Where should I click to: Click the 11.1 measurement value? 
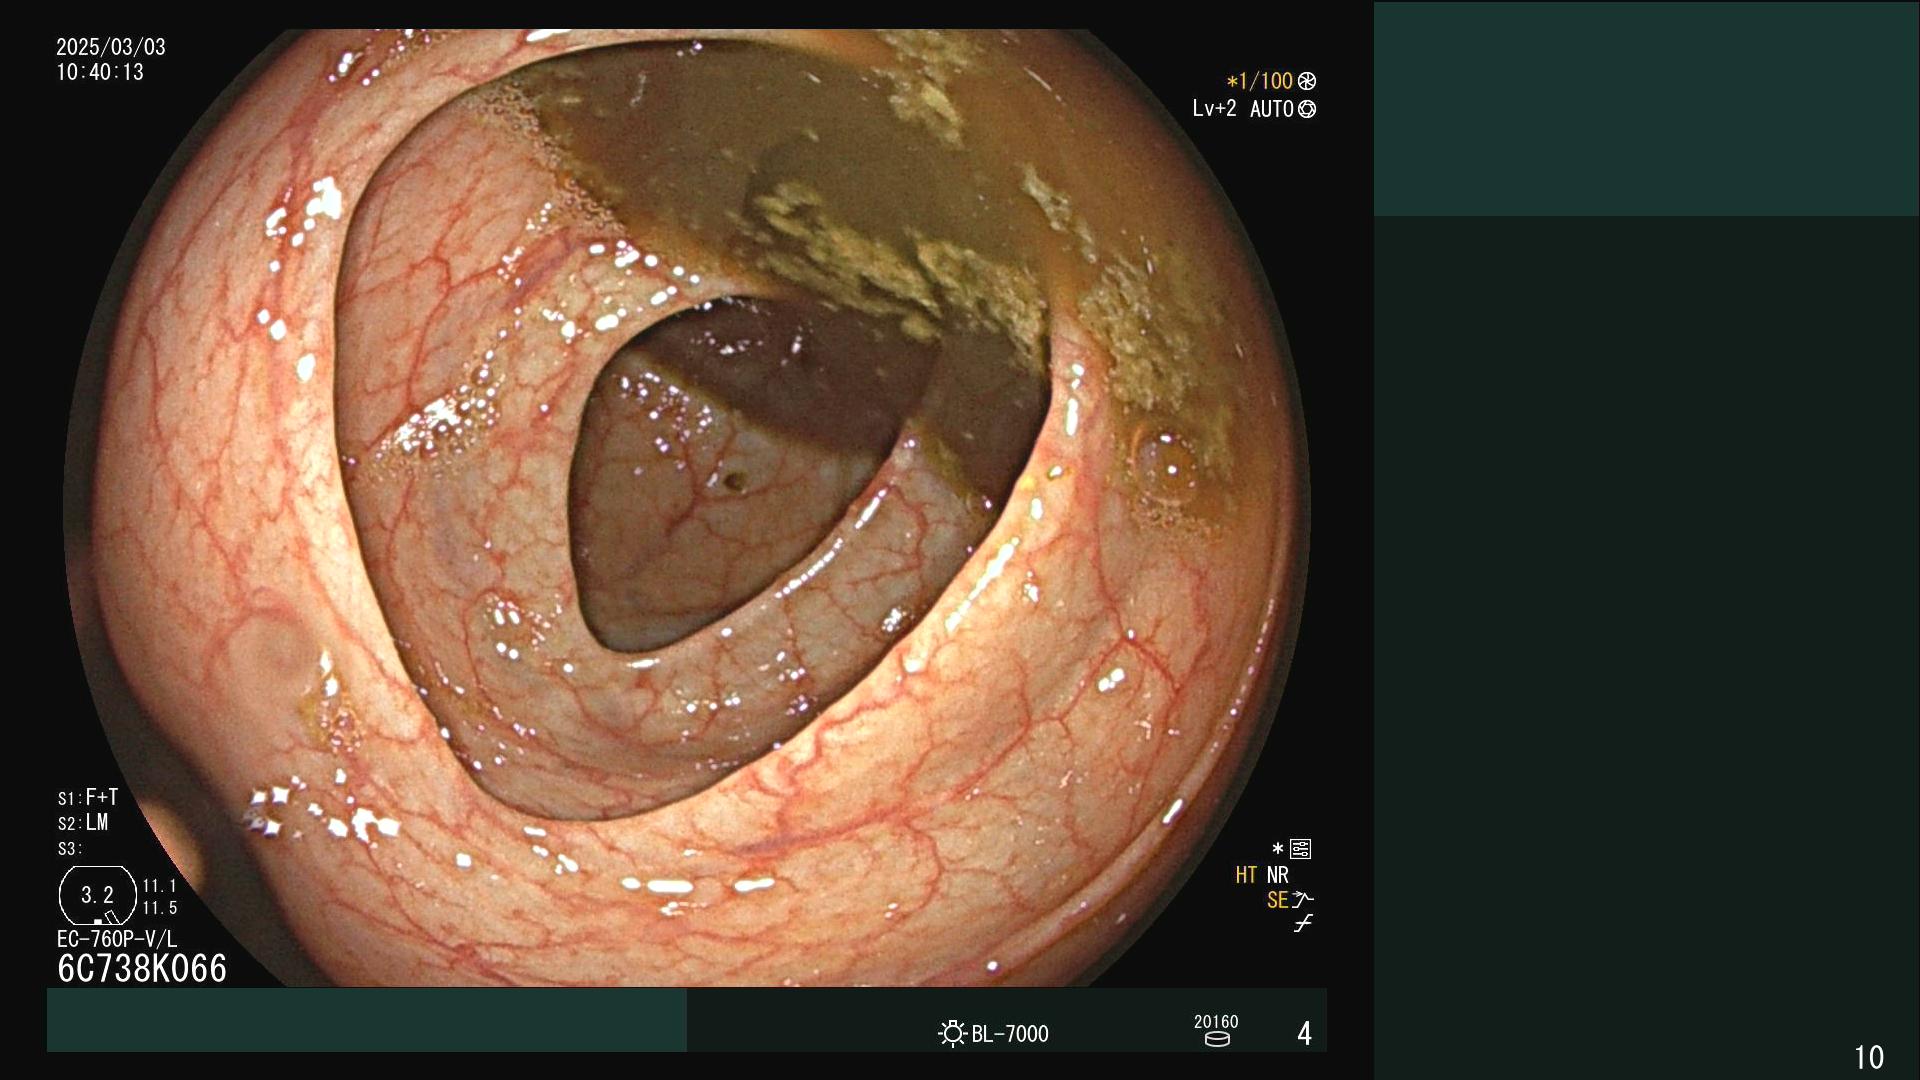point(160,886)
